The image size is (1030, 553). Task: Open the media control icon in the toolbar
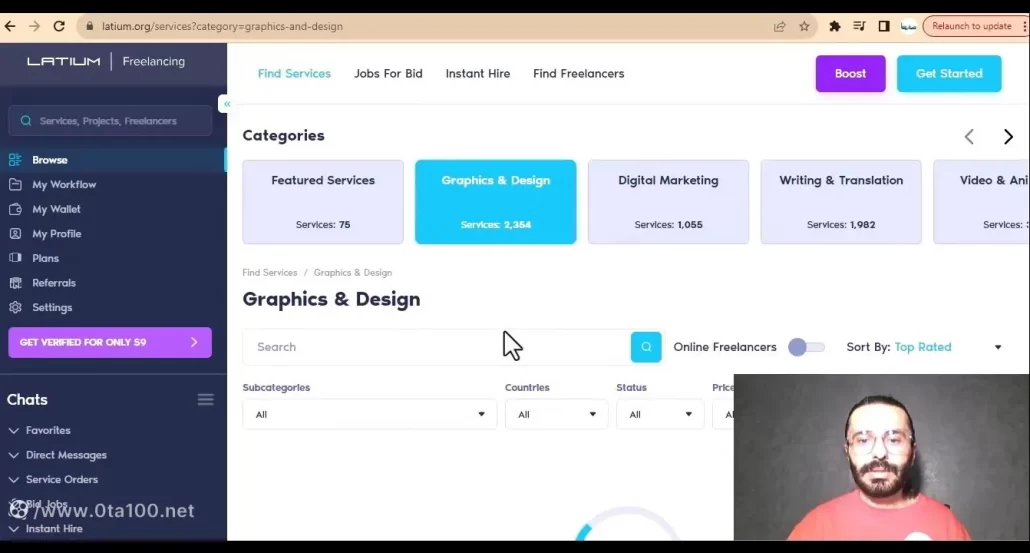(859, 26)
